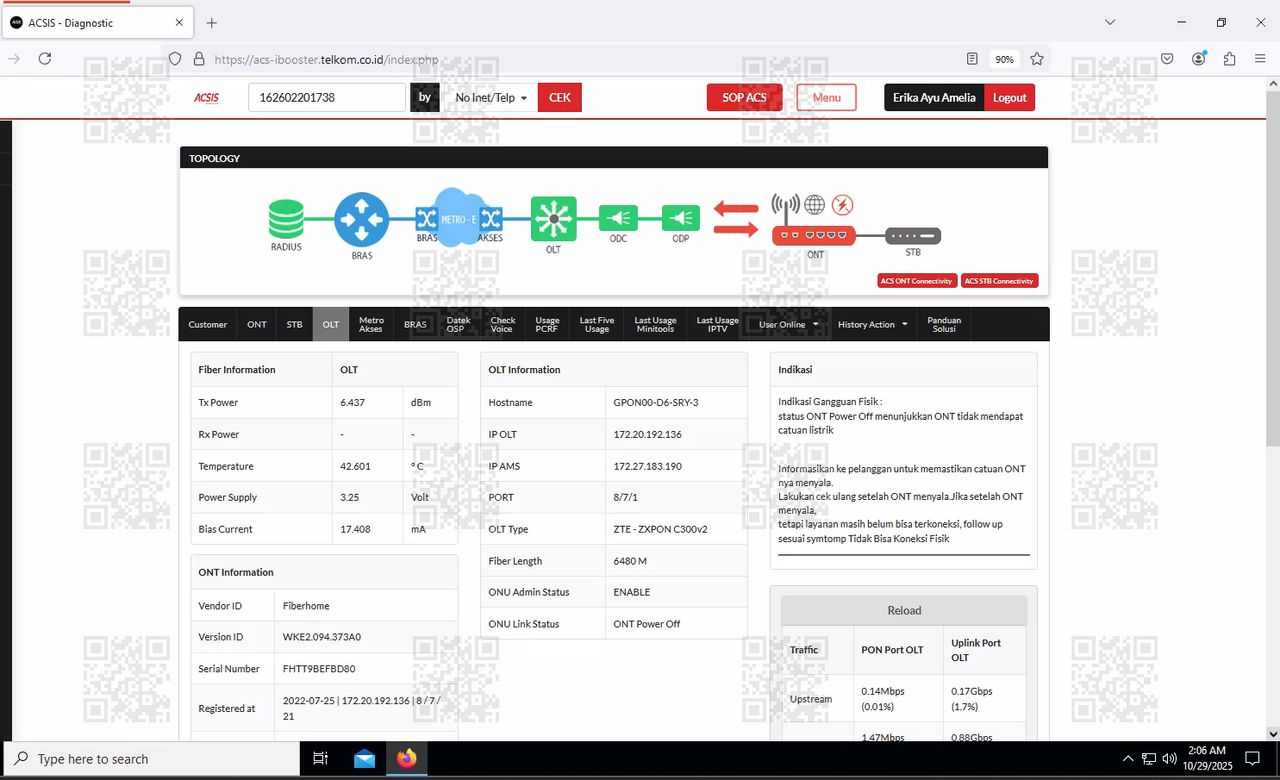This screenshot has width=1280, height=780.
Task: Select the STB device icon
Action: tap(913, 236)
